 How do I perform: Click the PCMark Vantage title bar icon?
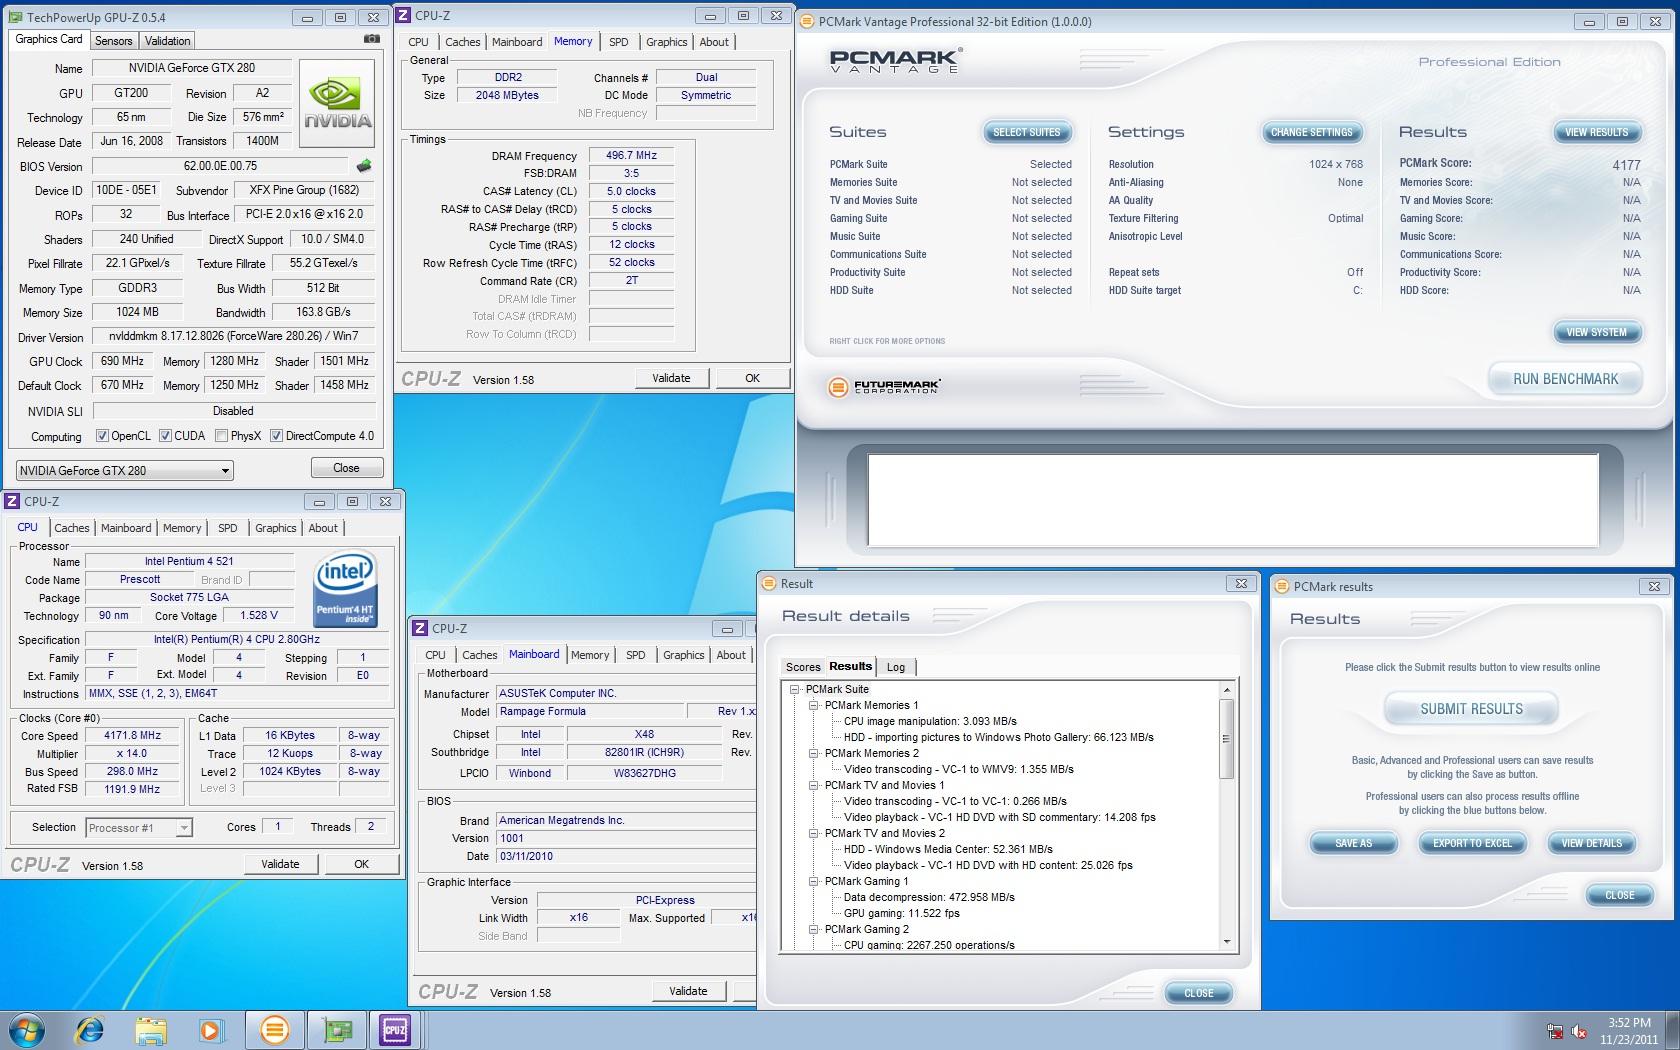pos(807,21)
